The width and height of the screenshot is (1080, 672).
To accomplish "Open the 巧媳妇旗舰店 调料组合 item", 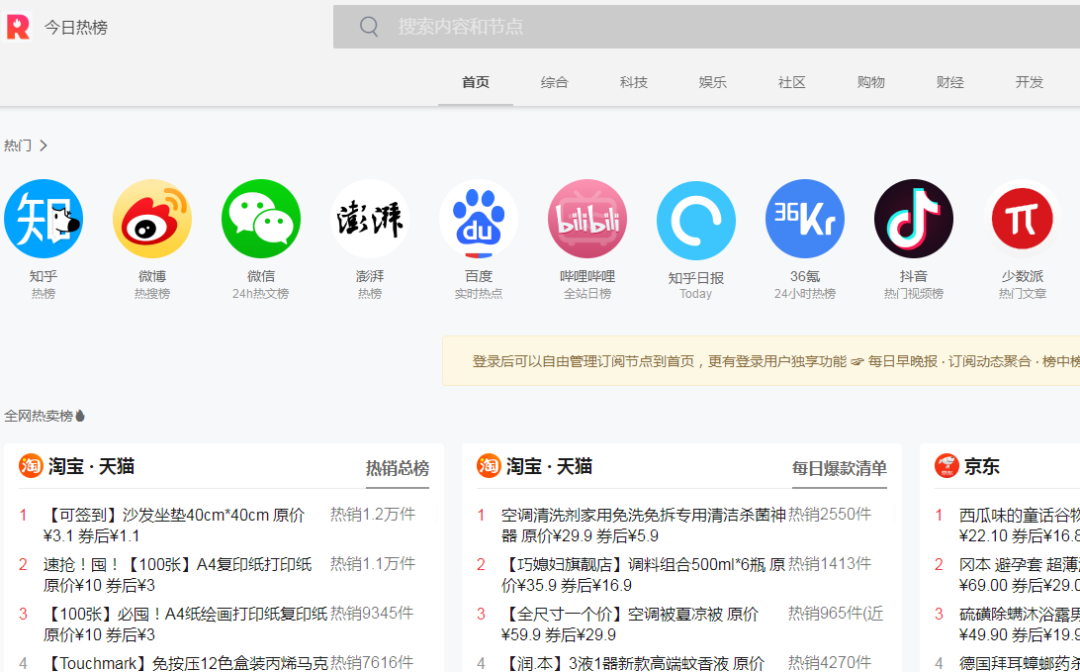I will [643, 575].
